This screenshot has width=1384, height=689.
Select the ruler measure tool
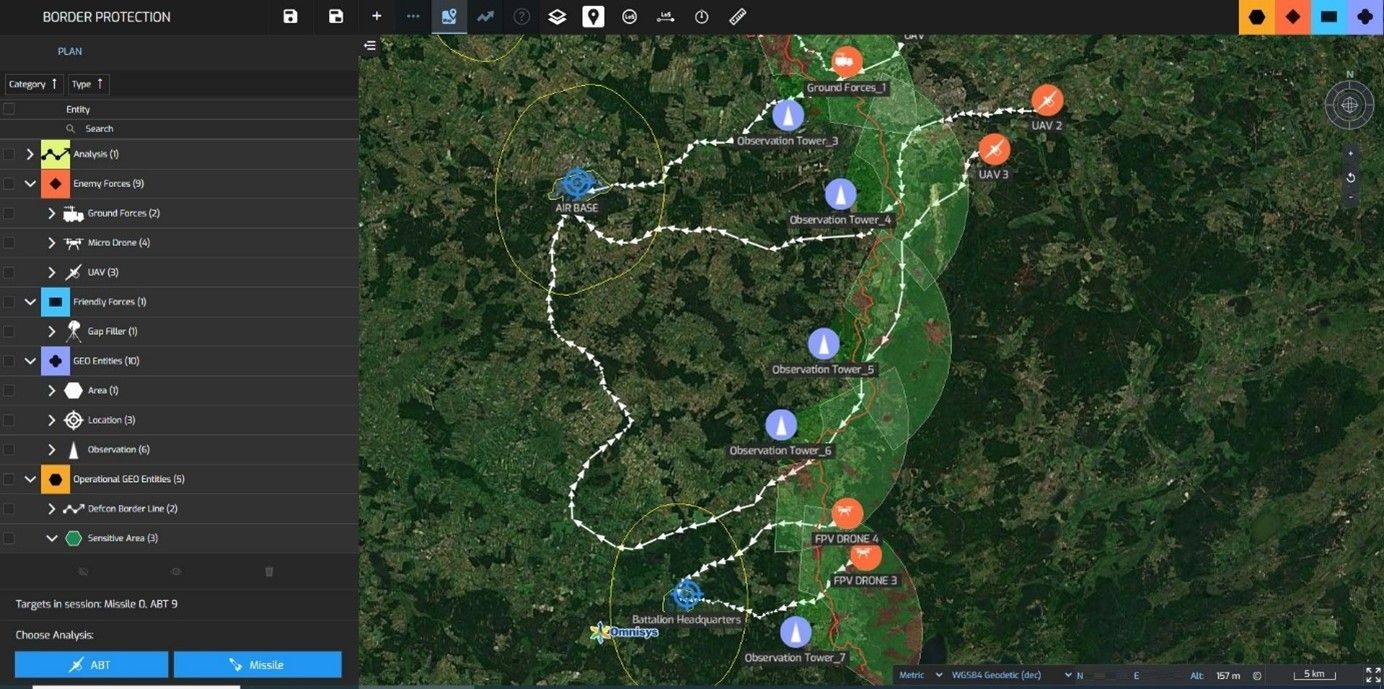tap(738, 16)
